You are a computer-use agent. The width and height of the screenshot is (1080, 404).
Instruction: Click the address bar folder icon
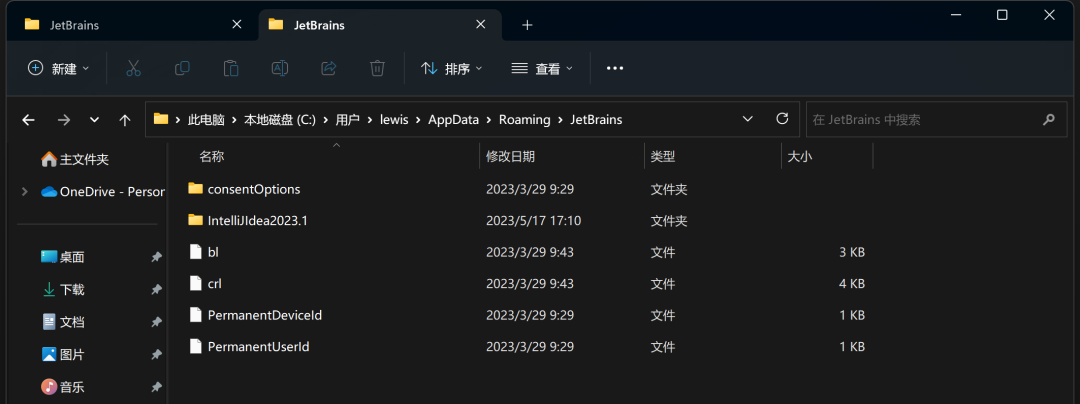(x=161, y=118)
